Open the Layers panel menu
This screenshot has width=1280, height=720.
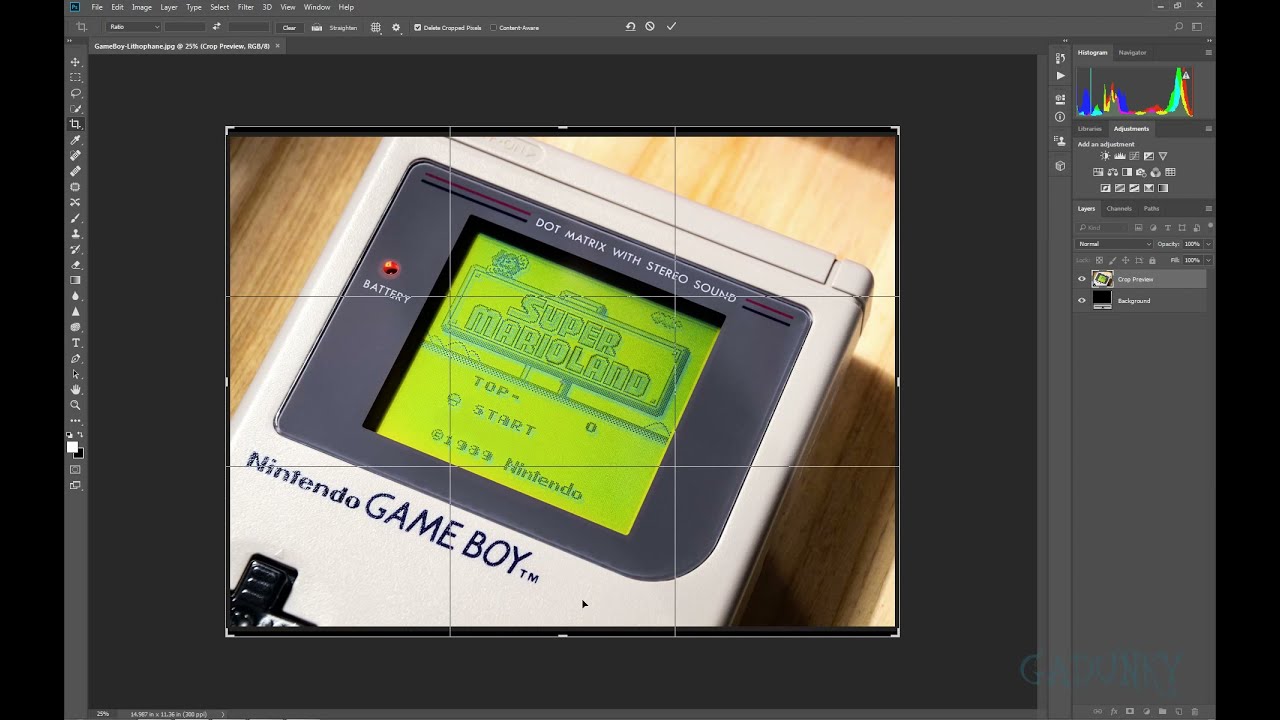(x=1208, y=208)
